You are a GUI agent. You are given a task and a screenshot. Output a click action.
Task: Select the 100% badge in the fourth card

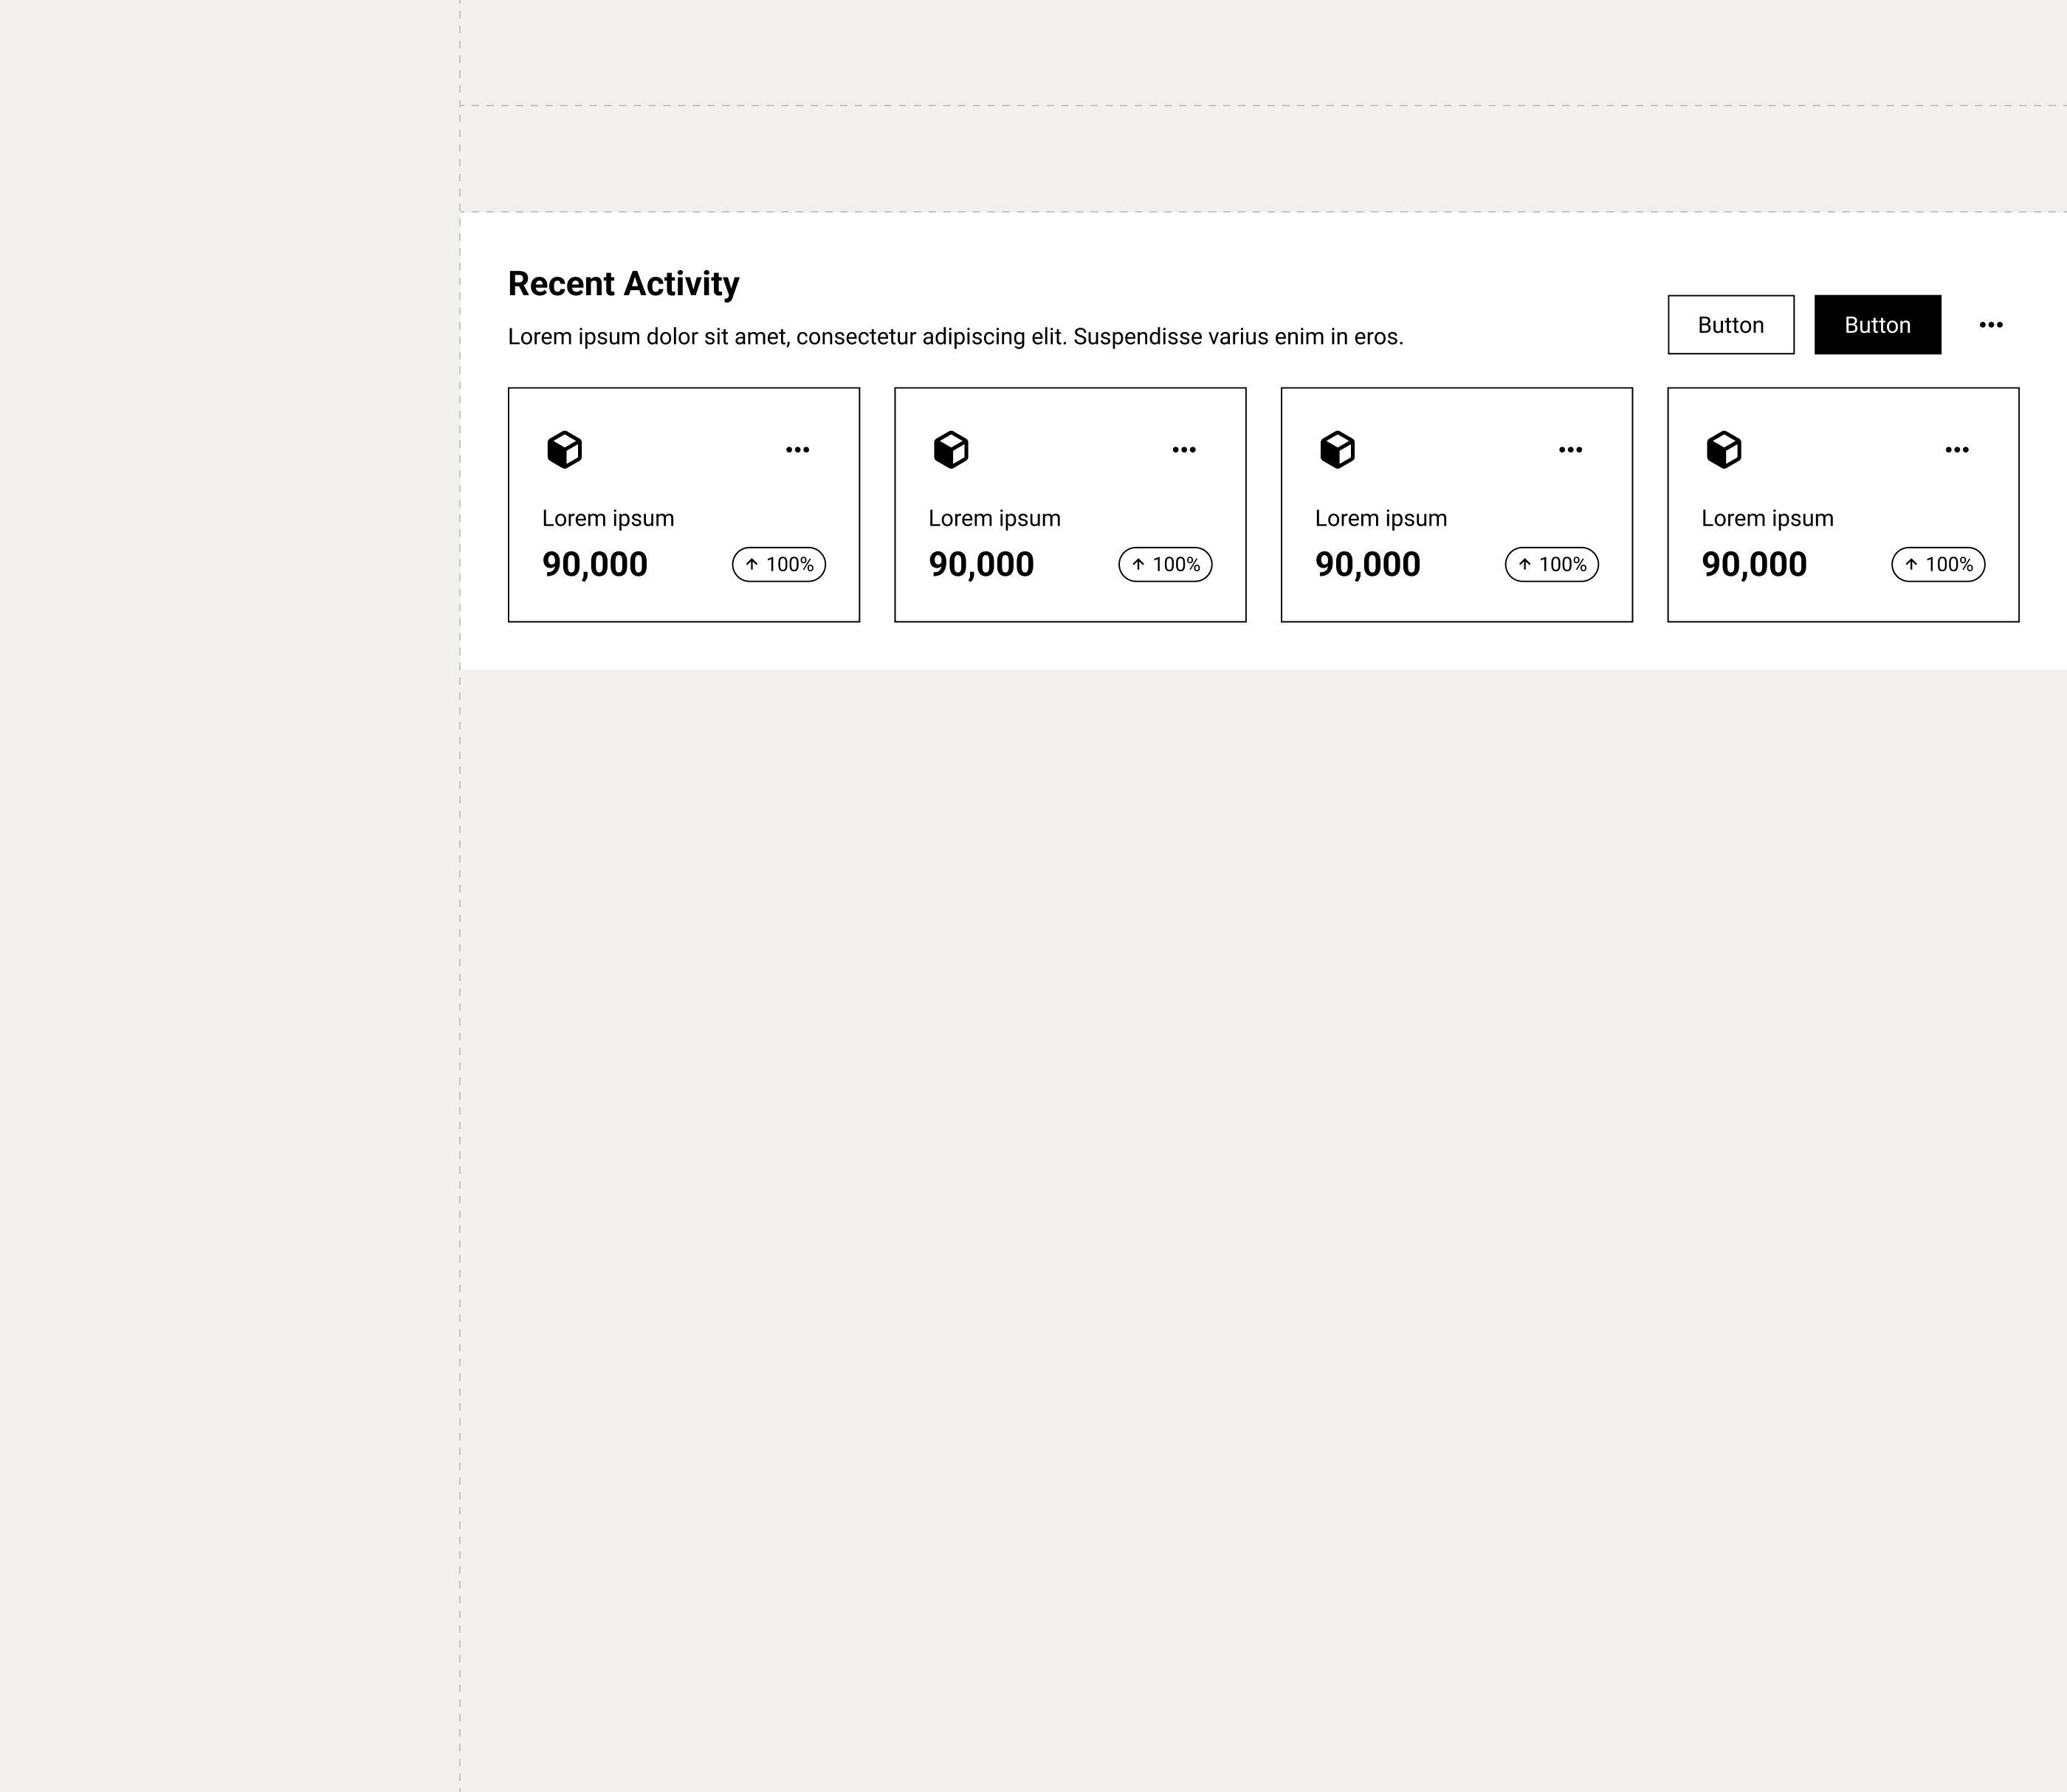1939,565
